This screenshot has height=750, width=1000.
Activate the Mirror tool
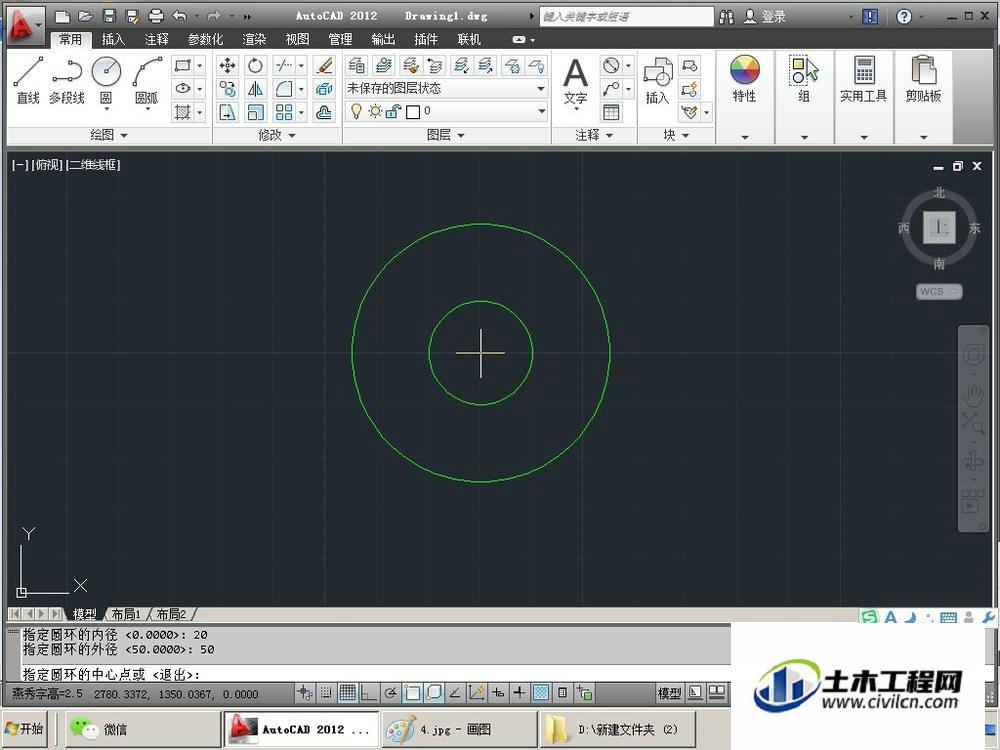point(255,89)
